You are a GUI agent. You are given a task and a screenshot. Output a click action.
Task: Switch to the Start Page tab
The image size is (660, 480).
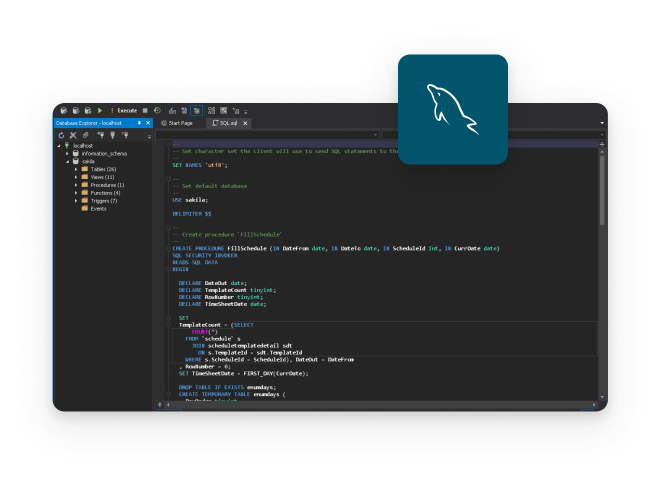pyautogui.click(x=178, y=122)
